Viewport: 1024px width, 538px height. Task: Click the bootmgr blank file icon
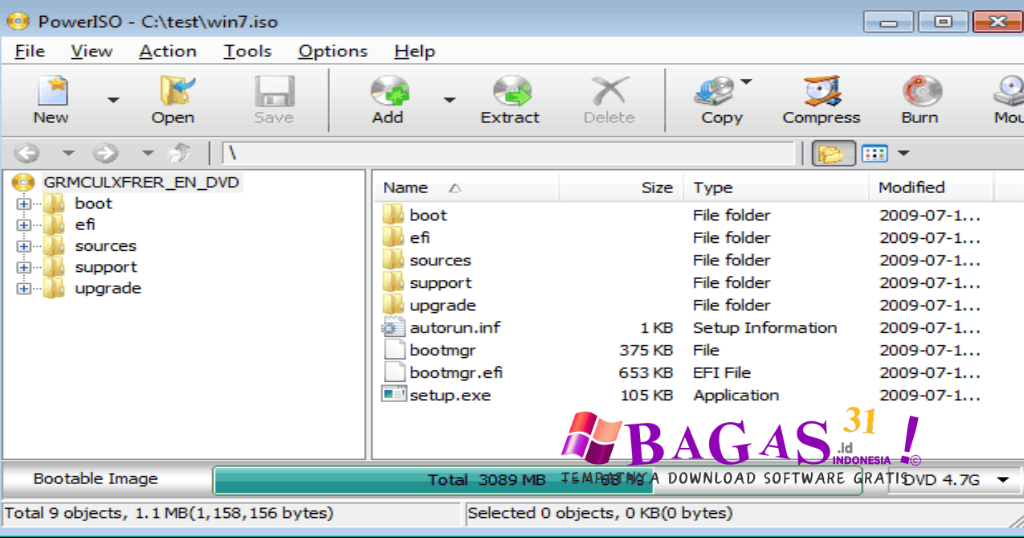coord(394,350)
